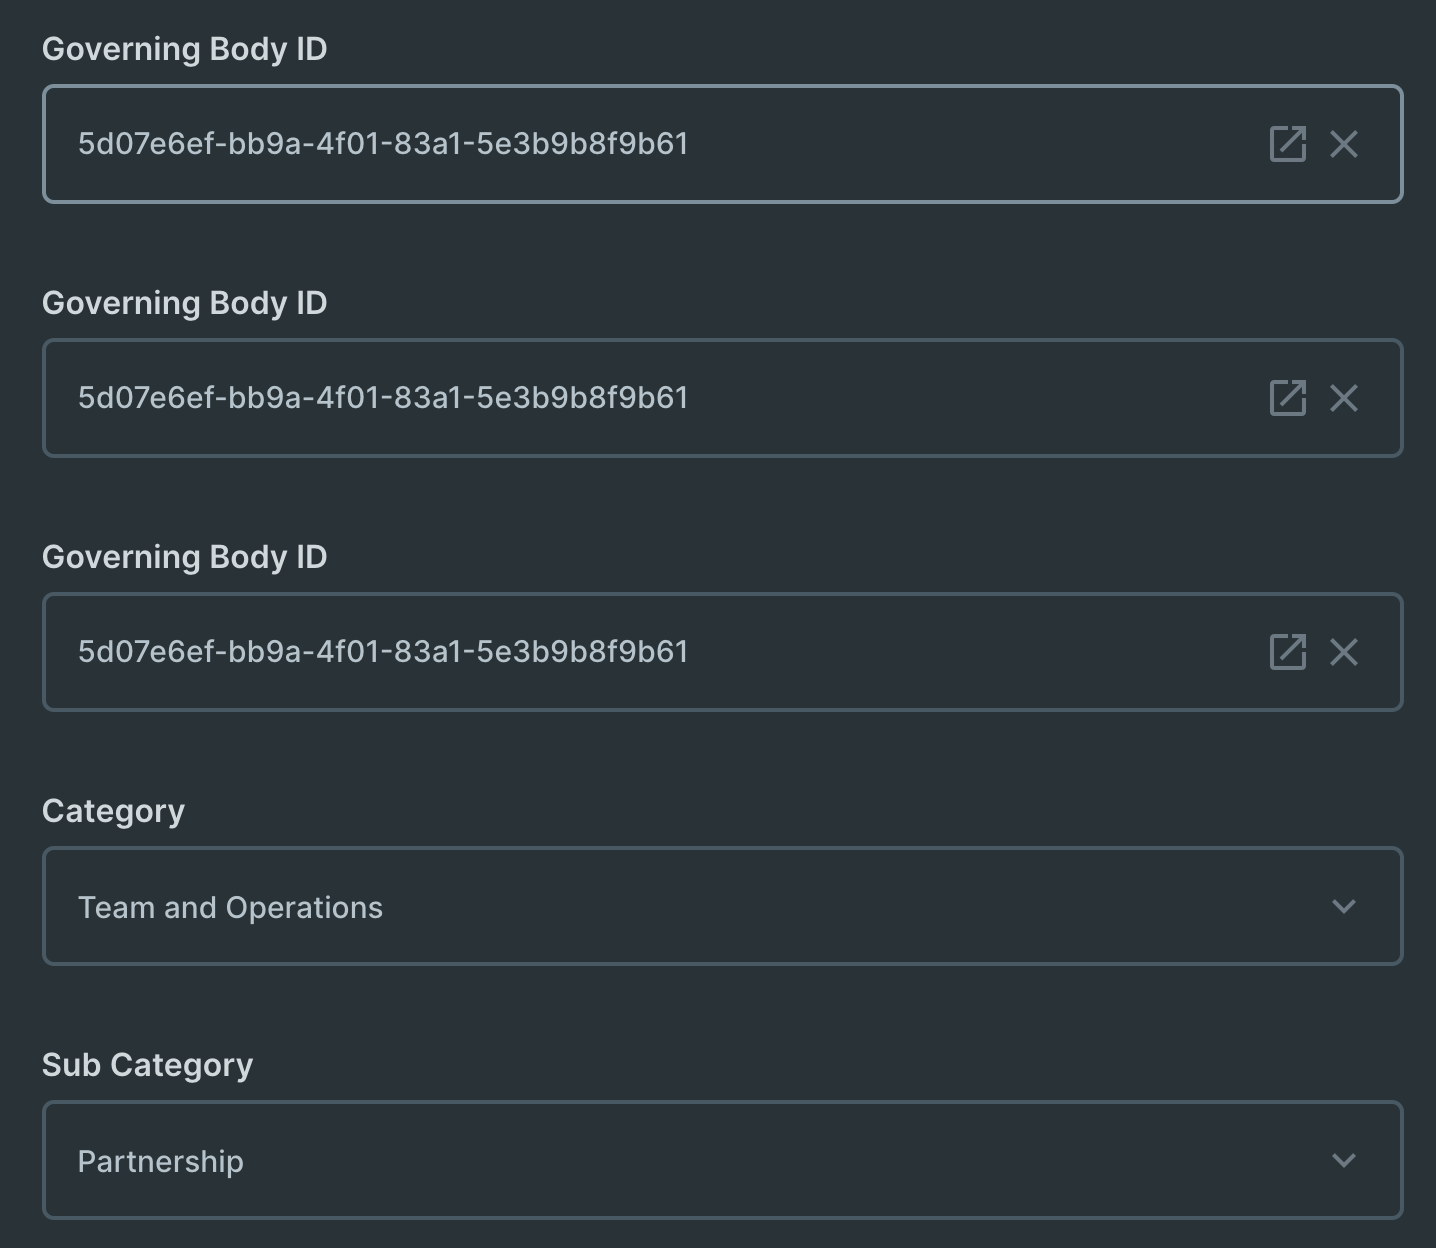Image resolution: width=1436 pixels, height=1248 pixels.
Task: Click the chevron on the Sub Category selector
Action: [1345, 1161]
